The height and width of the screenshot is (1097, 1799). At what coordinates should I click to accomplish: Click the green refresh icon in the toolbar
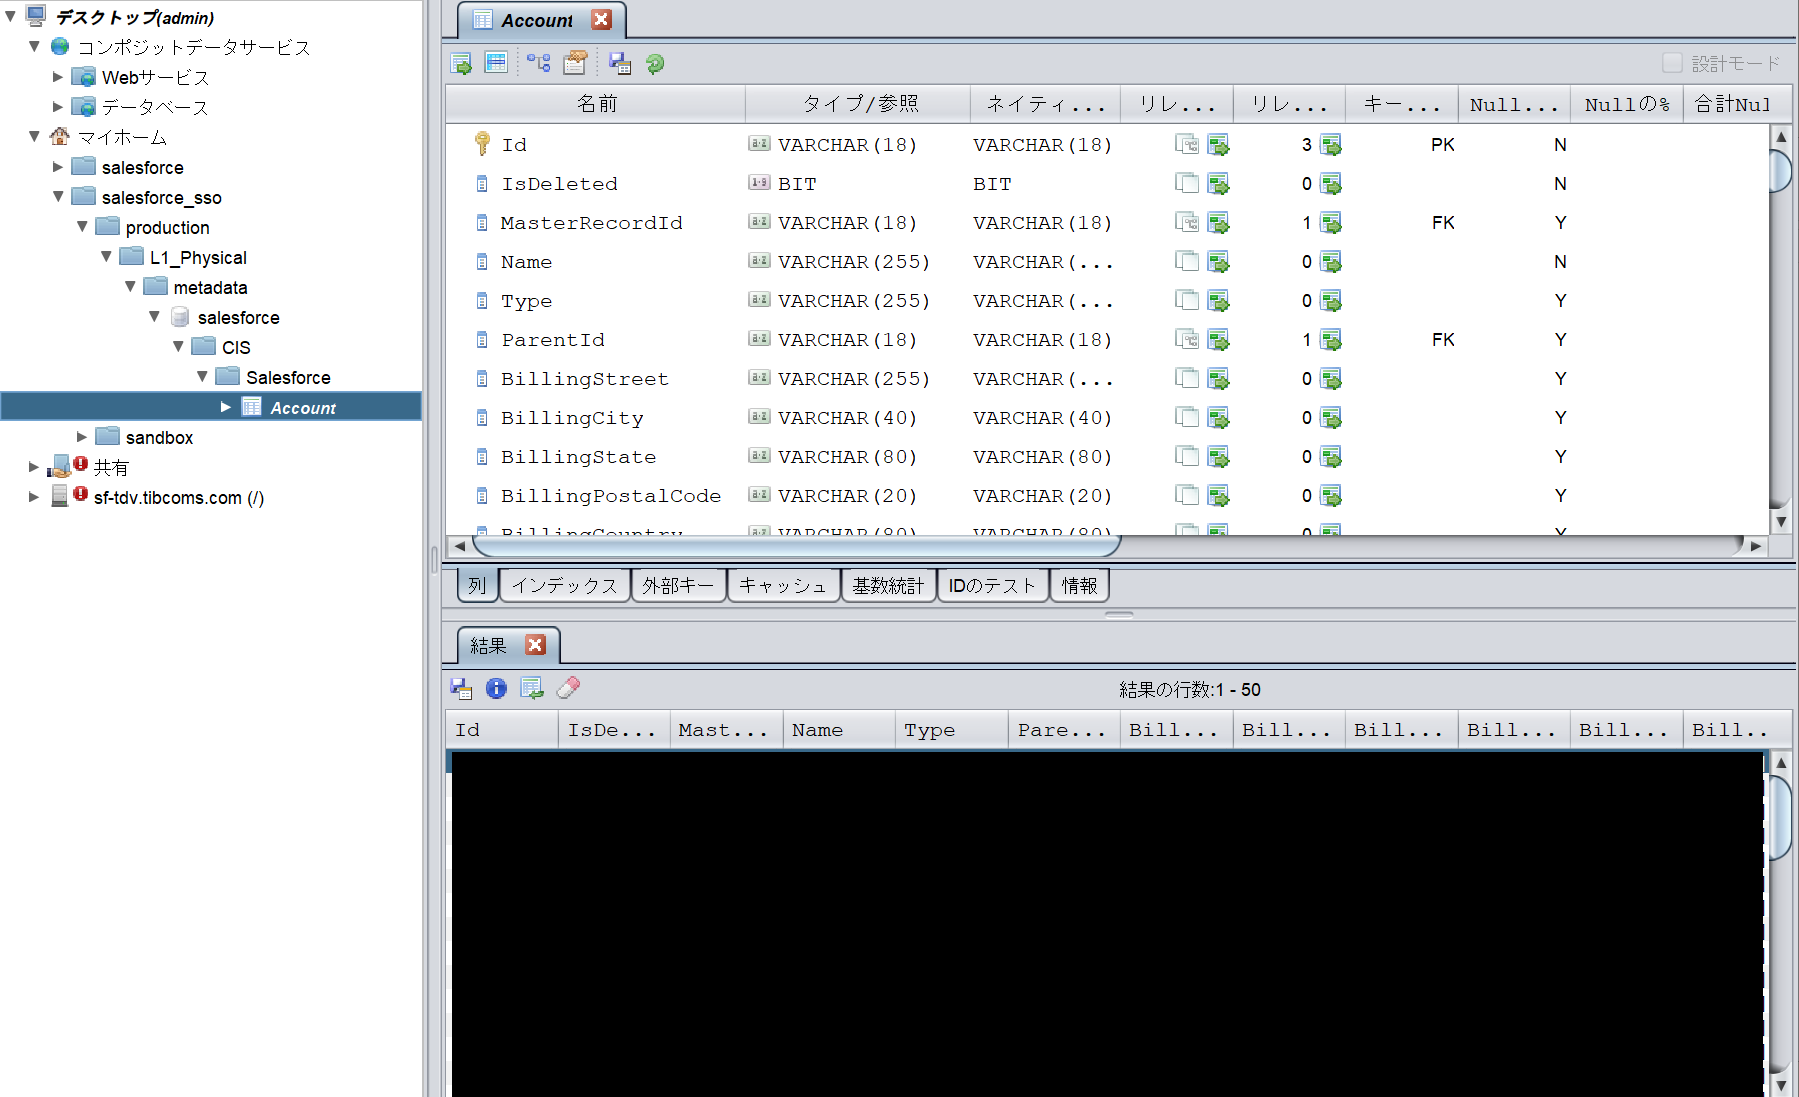(x=655, y=64)
